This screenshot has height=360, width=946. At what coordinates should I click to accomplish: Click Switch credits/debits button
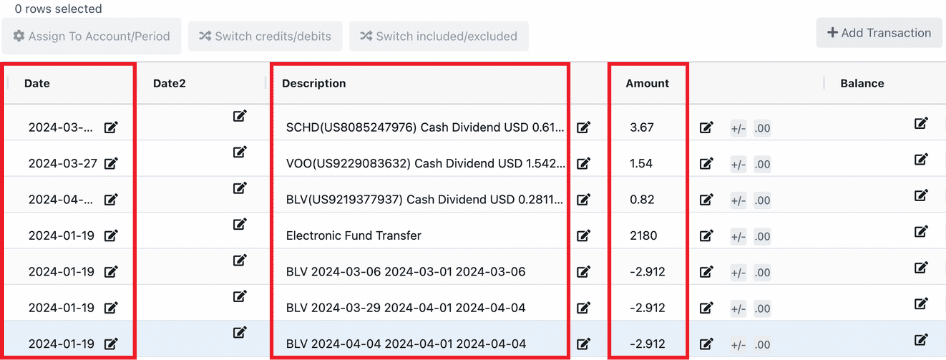[265, 36]
